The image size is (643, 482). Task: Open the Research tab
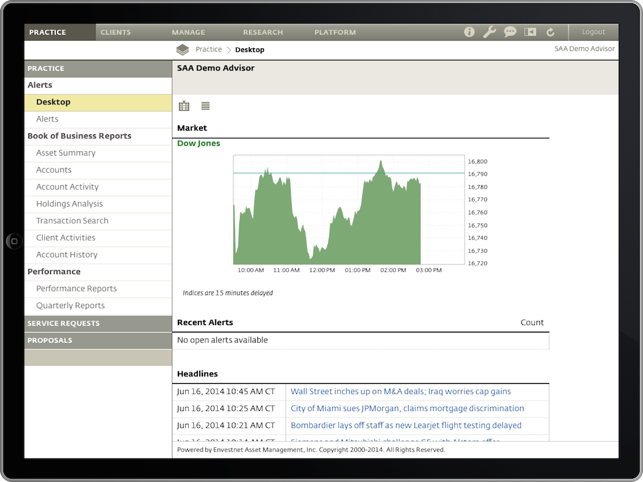263,32
